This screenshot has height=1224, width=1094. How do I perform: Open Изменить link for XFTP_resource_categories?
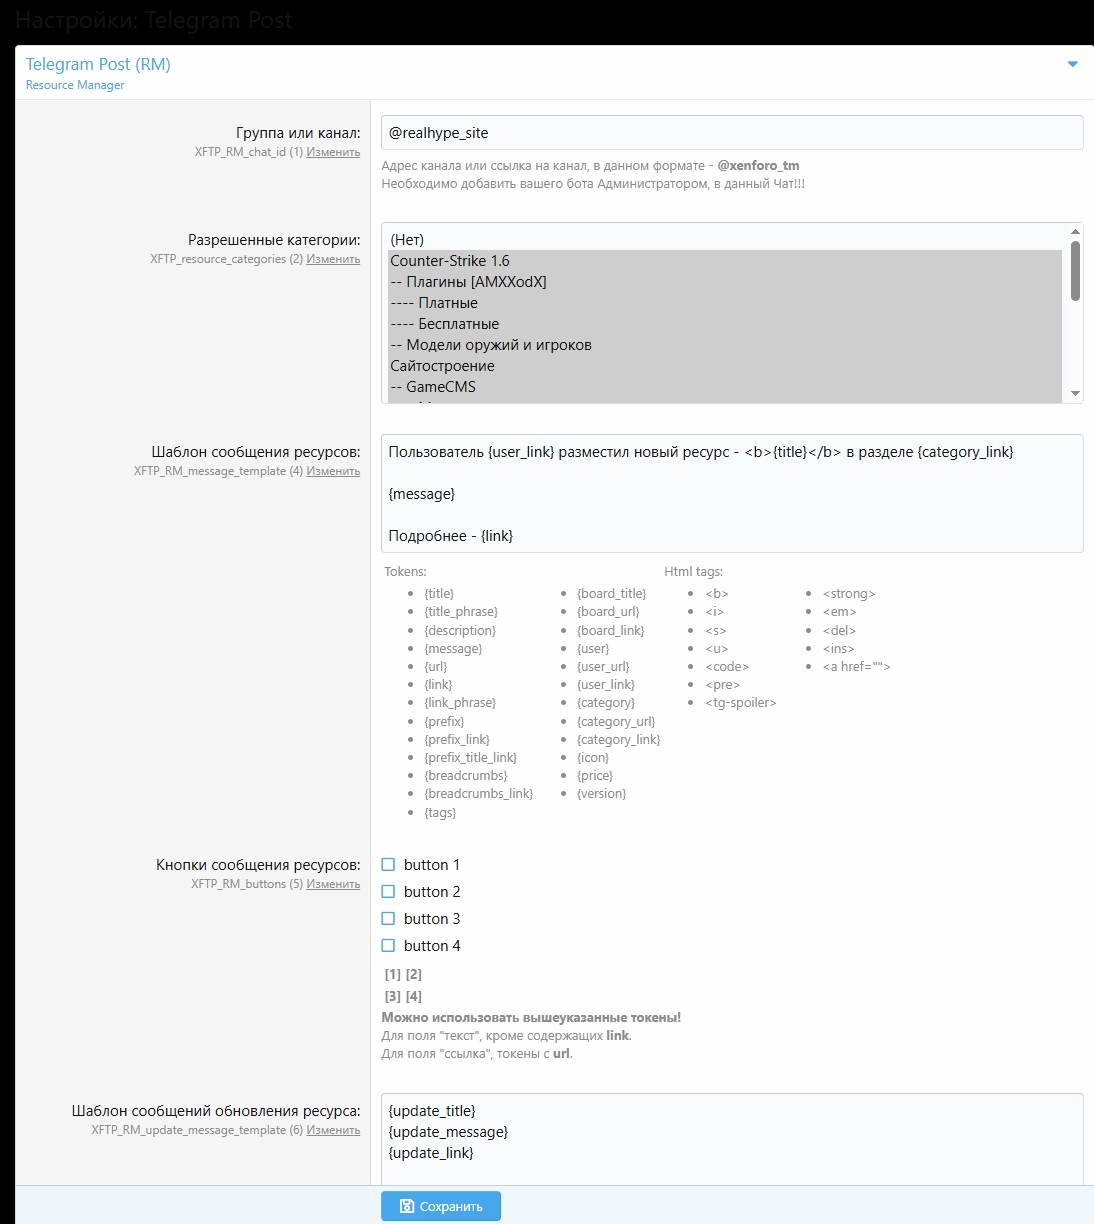point(333,260)
